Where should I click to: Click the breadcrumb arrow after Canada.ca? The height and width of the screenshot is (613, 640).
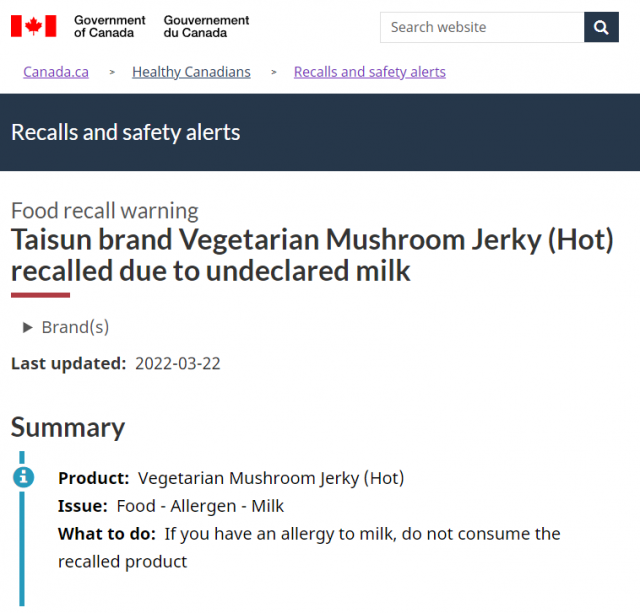tap(112, 73)
